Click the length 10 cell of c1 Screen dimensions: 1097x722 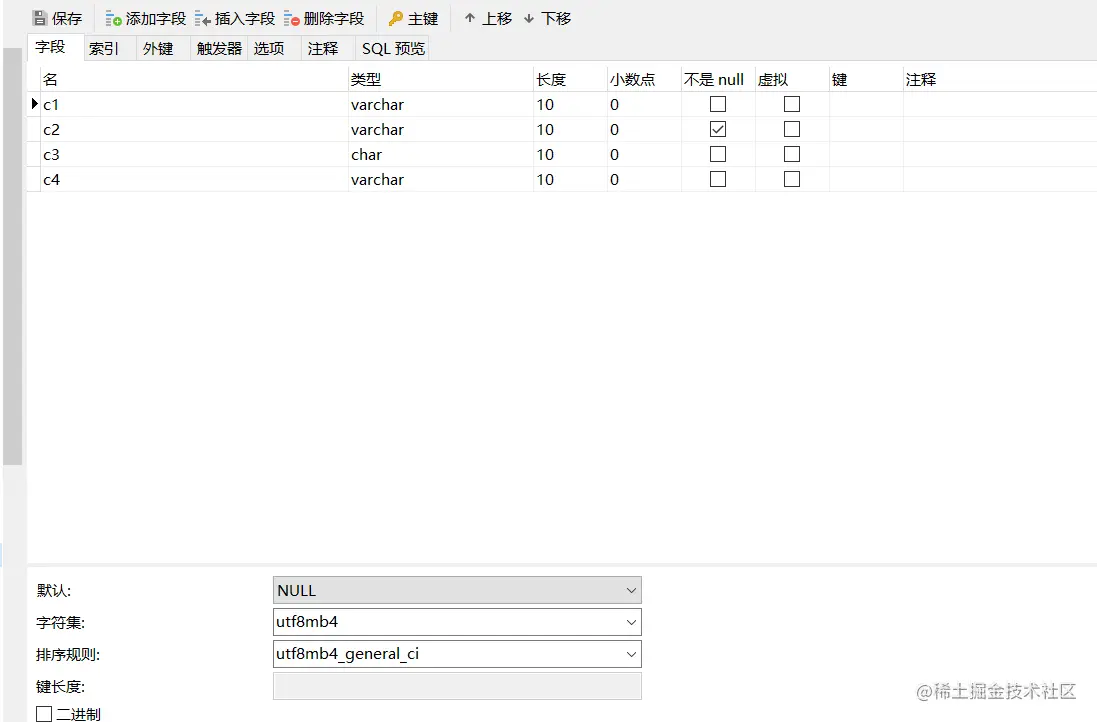point(570,104)
